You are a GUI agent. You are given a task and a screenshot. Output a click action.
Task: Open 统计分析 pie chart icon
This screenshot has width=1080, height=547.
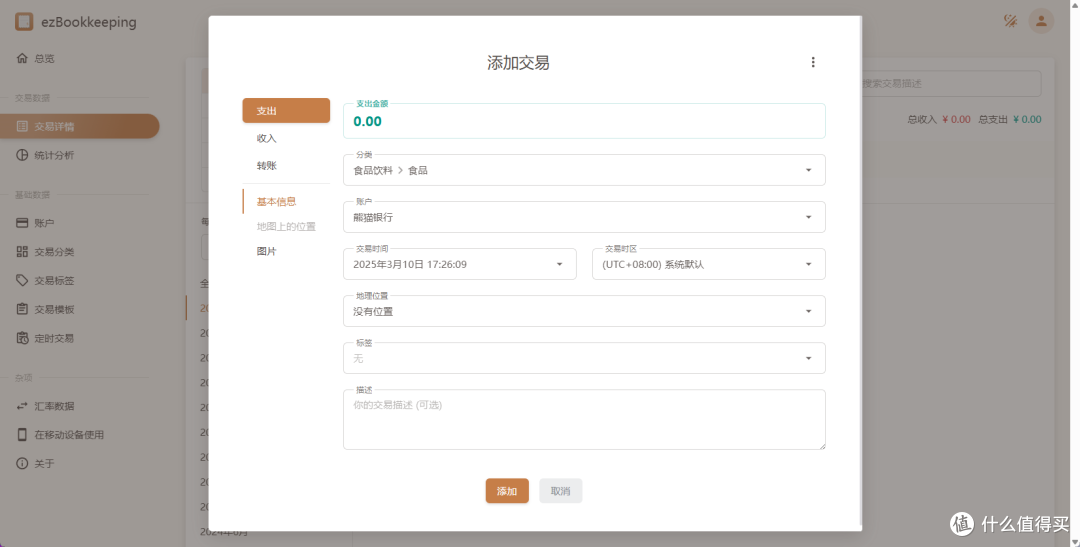pyautogui.click(x=22, y=155)
